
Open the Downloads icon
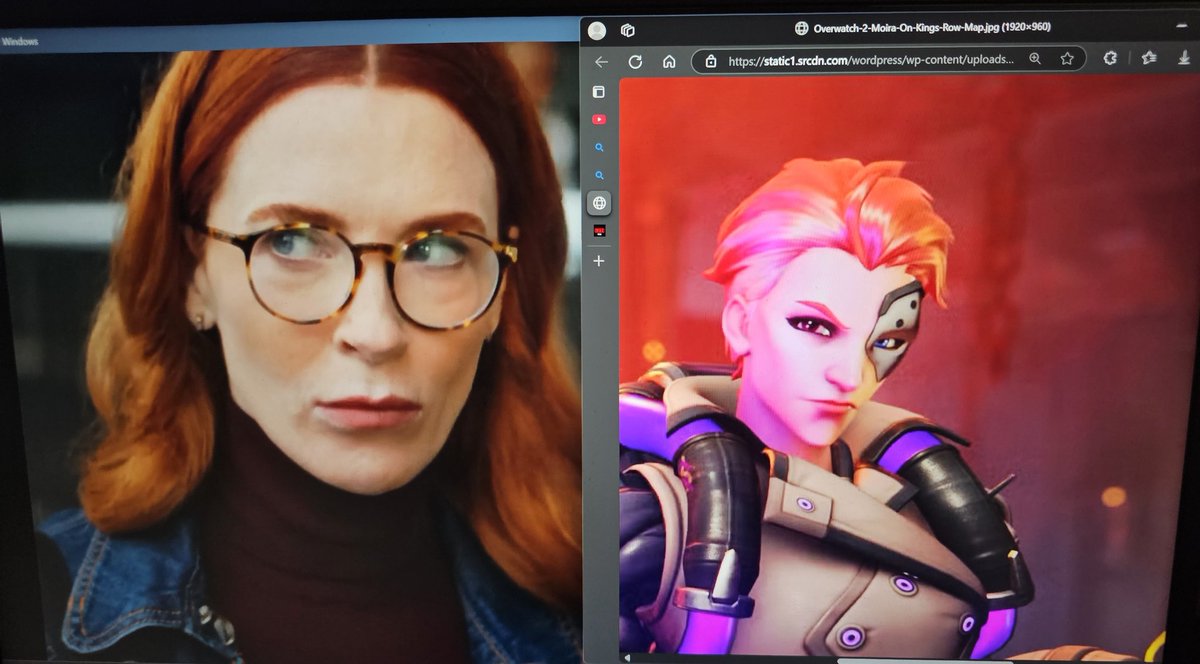pyautogui.click(x=1186, y=58)
